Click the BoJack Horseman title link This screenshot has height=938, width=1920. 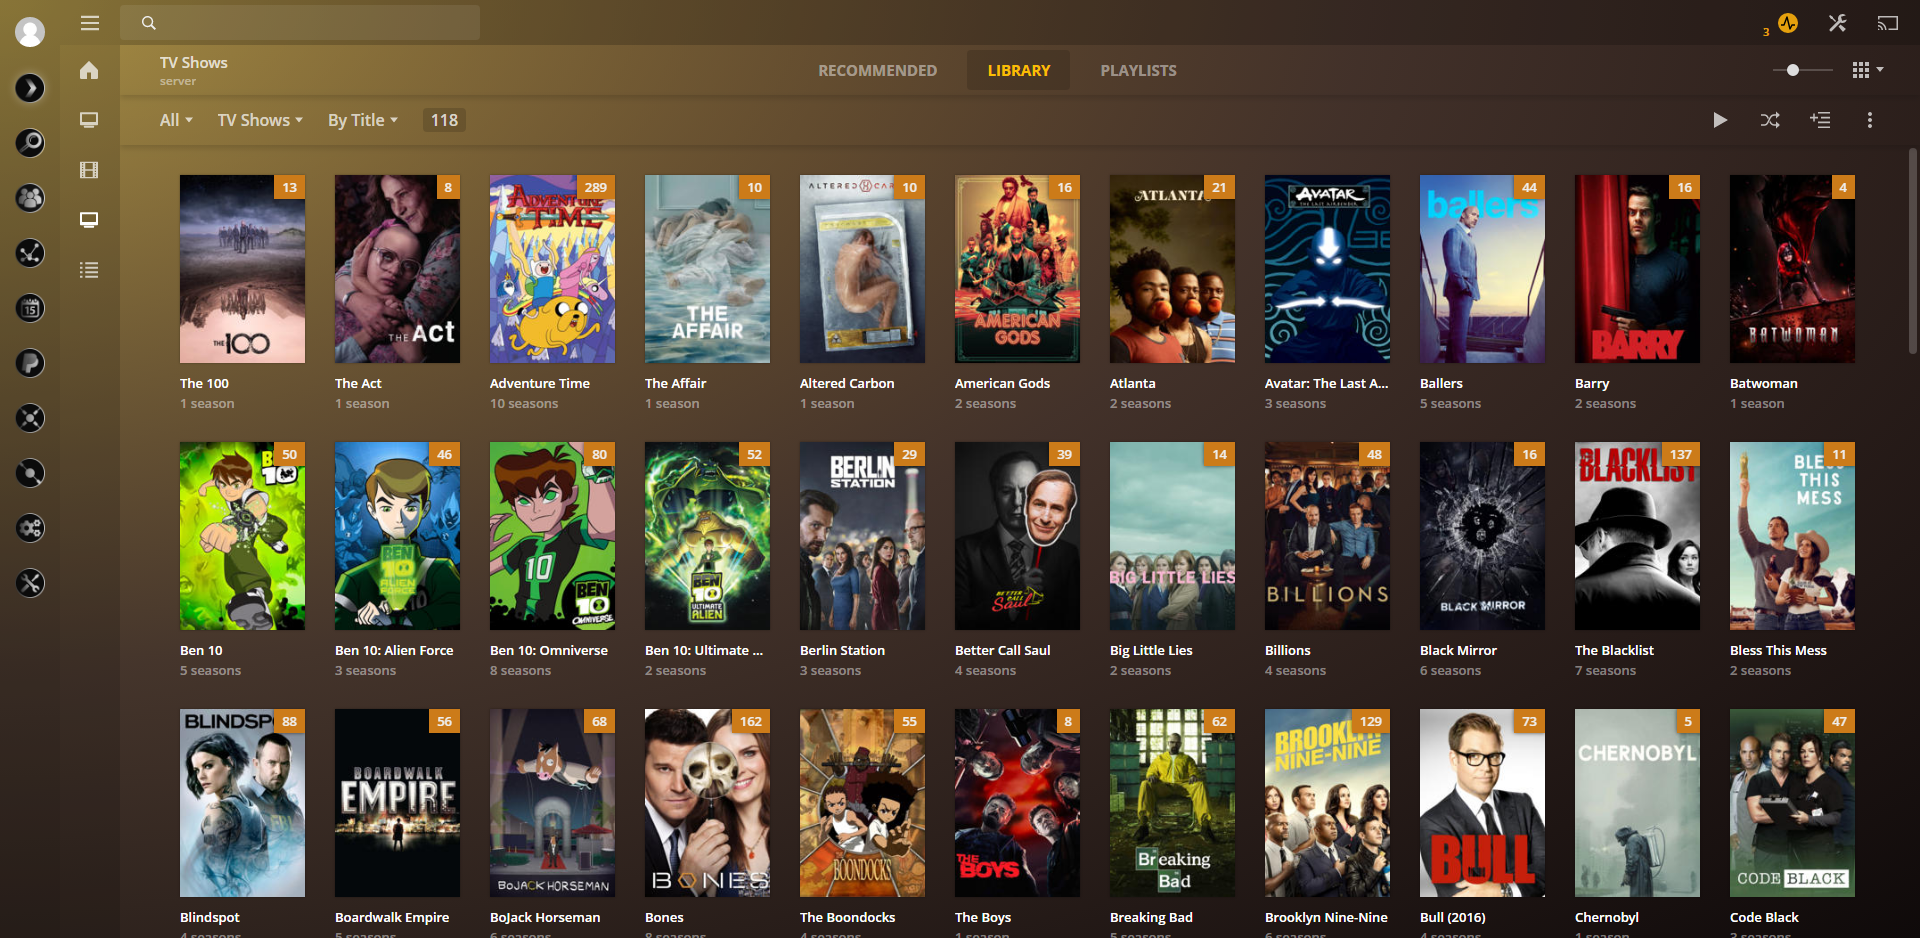click(545, 917)
